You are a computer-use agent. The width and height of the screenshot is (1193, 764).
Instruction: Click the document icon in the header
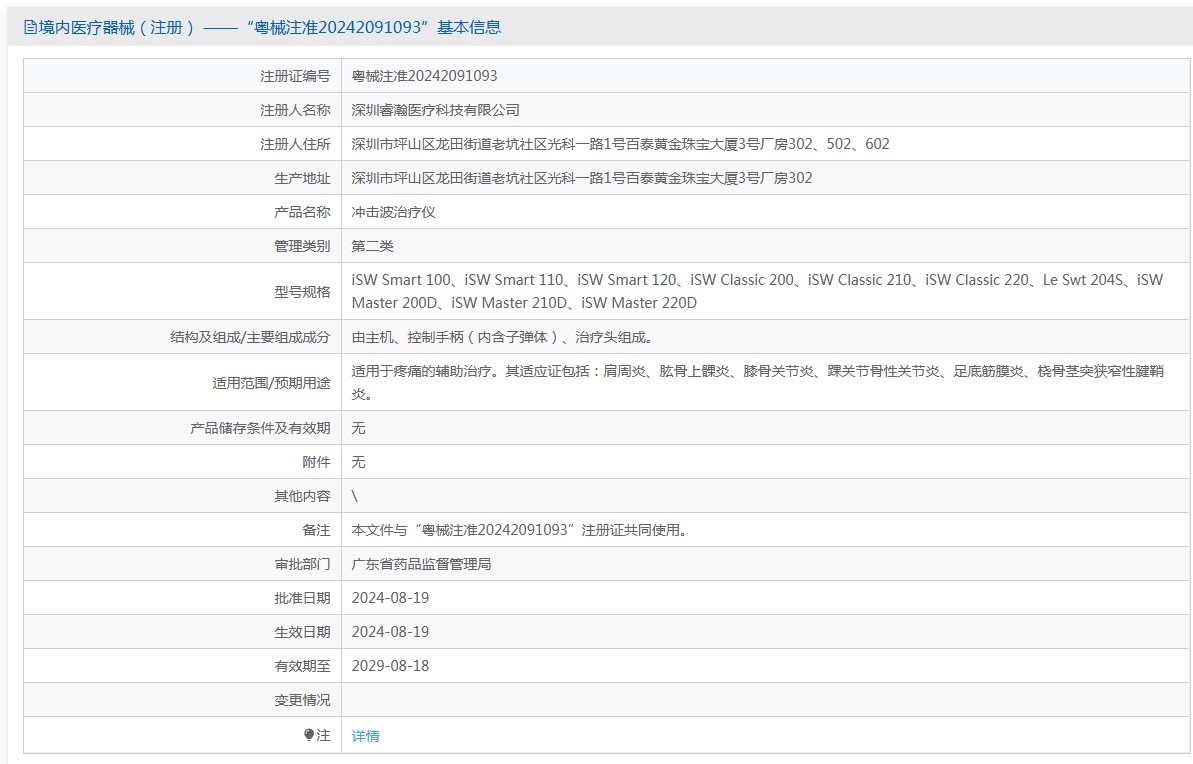(x=30, y=28)
